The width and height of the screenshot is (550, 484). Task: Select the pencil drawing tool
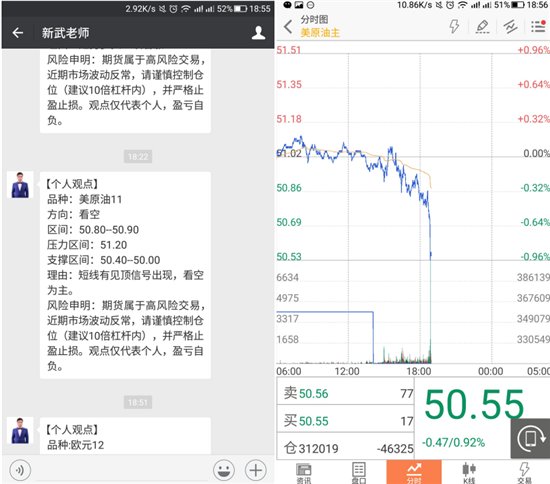(x=483, y=26)
